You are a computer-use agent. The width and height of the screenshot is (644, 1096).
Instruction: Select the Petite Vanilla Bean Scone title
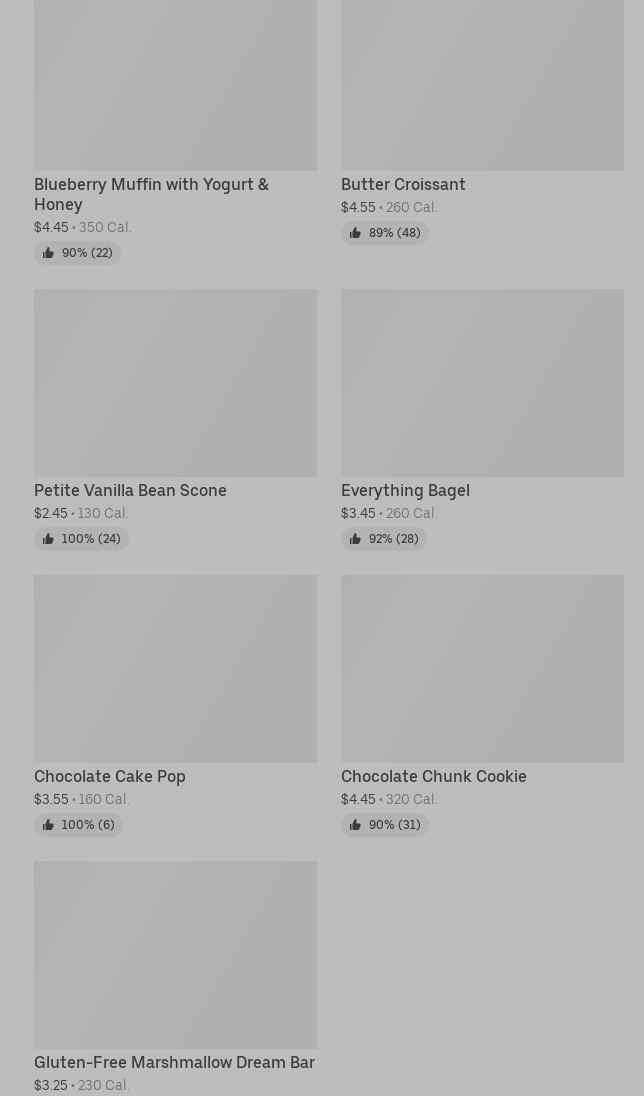(x=130, y=490)
